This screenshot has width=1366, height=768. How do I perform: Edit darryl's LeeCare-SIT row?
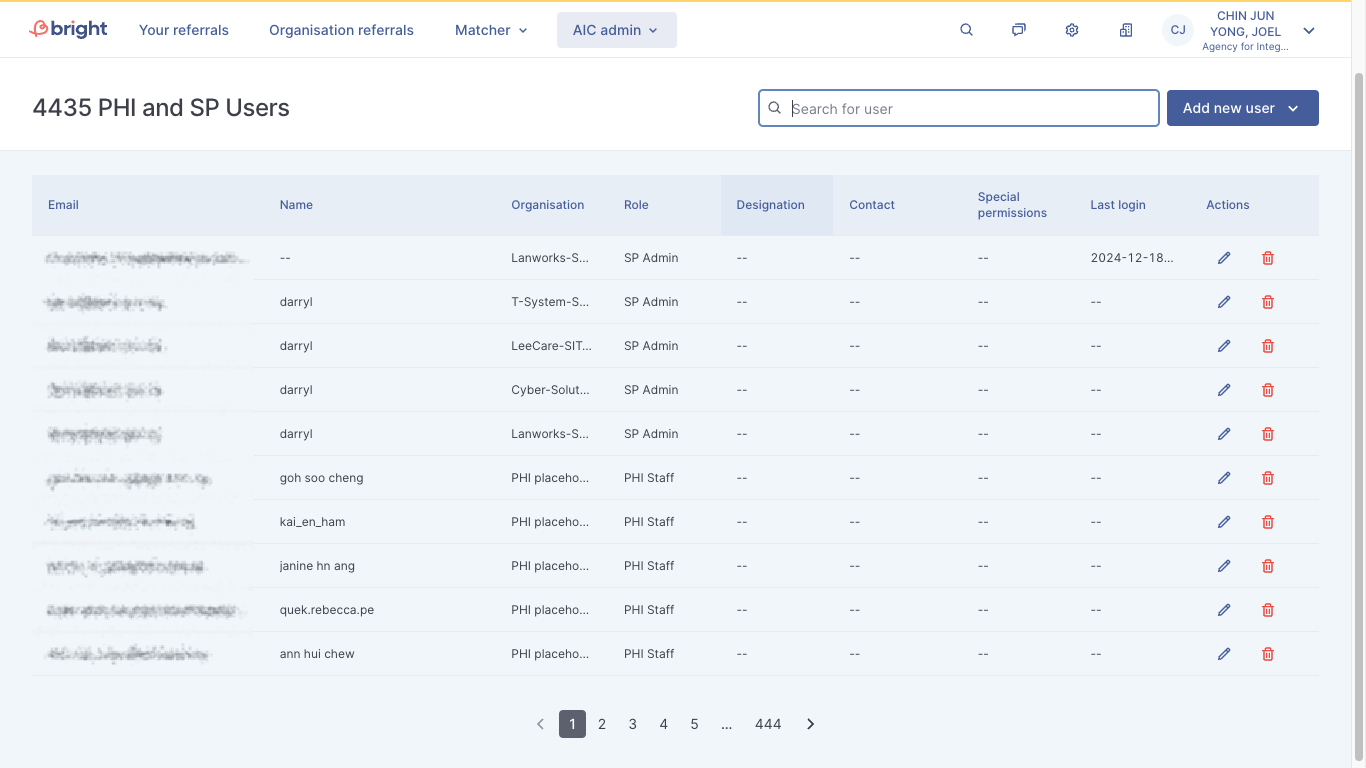pos(1224,346)
